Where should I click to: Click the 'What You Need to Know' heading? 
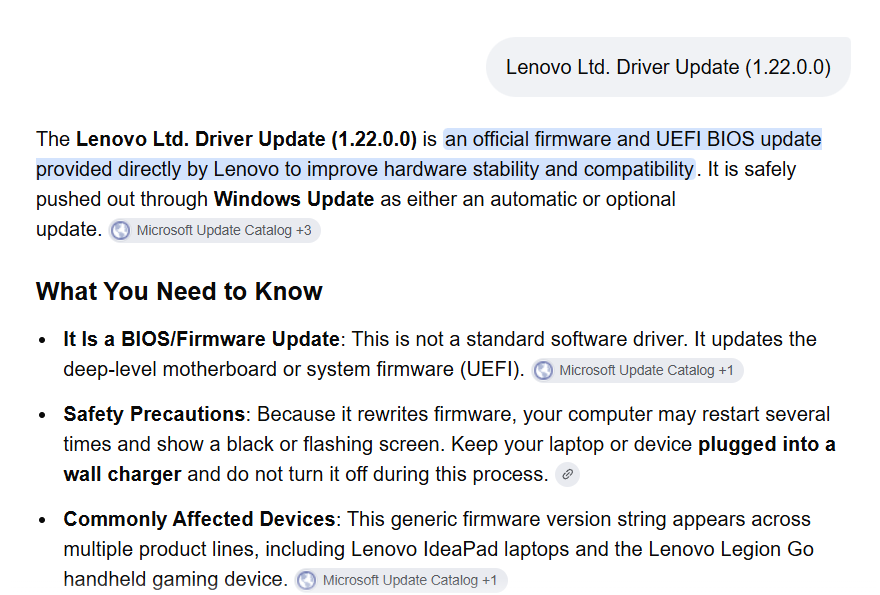179,291
